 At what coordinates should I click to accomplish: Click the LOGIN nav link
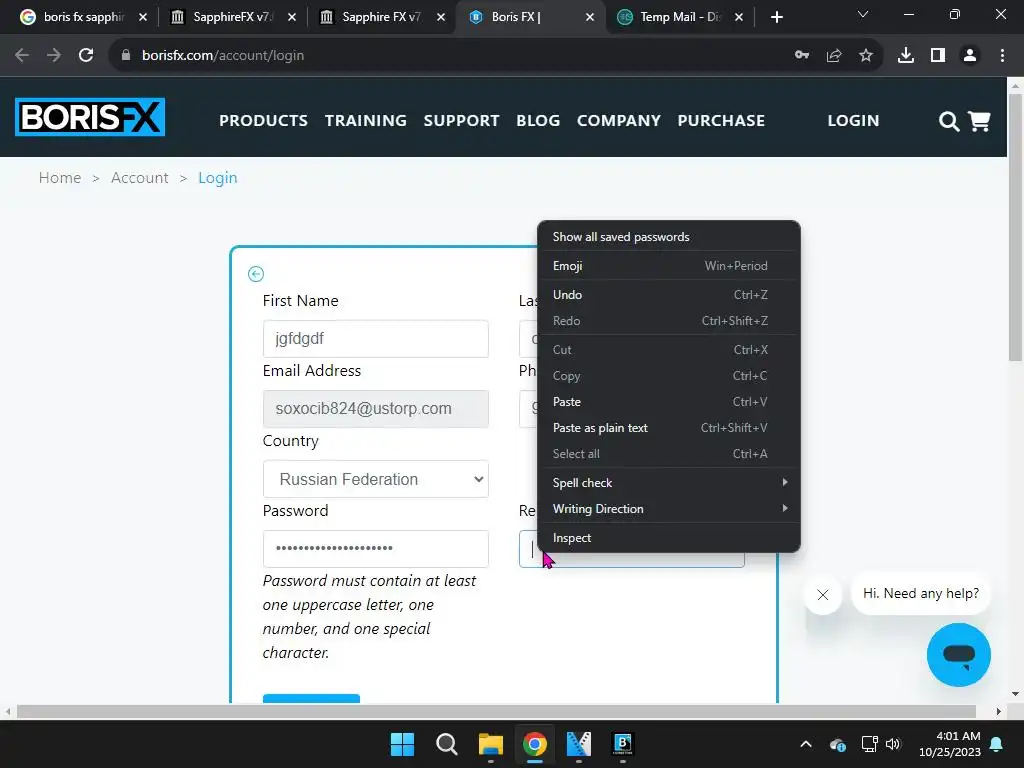pyautogui.click(x=854, y=121)
